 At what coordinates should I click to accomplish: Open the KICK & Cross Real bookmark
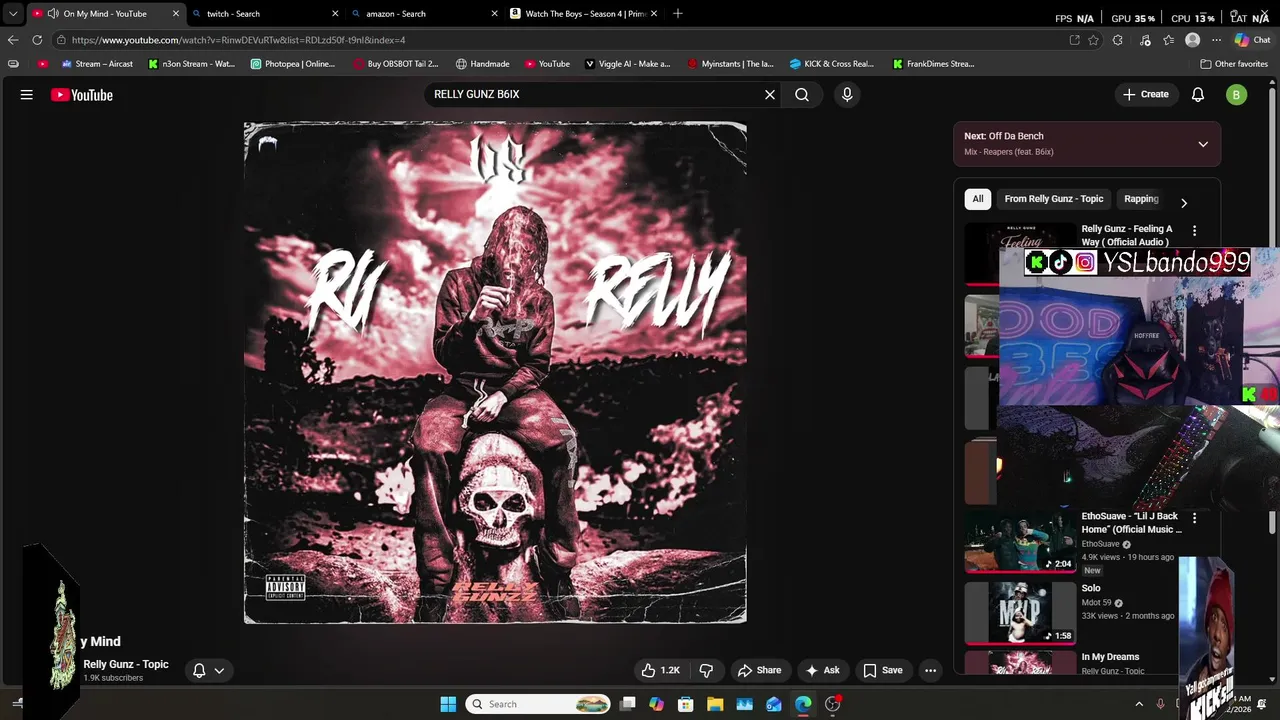pos(831,64)
